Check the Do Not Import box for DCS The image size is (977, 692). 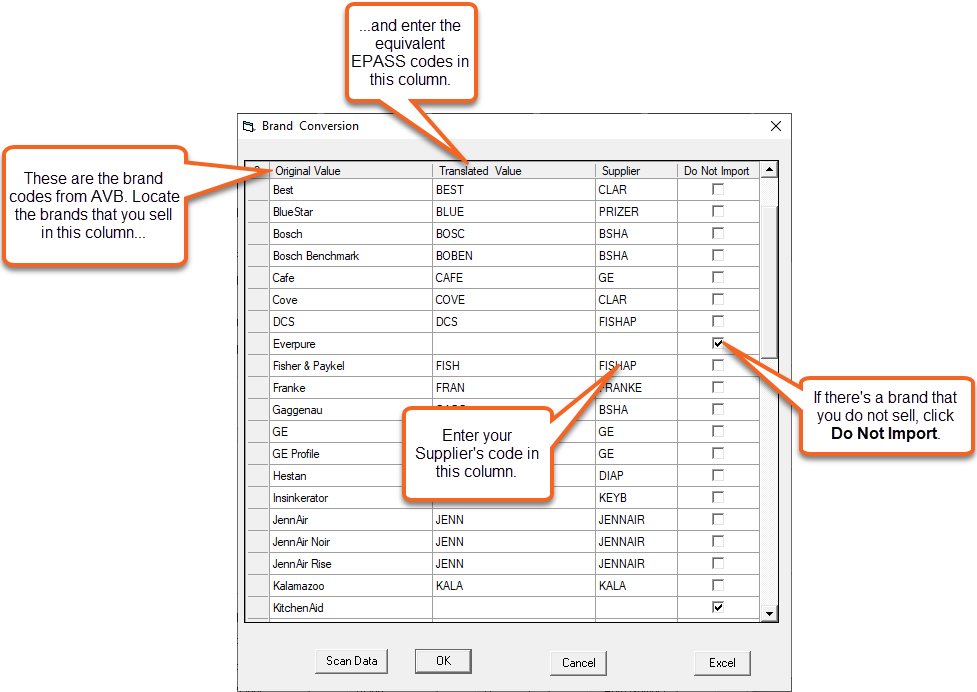coord(718,321)
